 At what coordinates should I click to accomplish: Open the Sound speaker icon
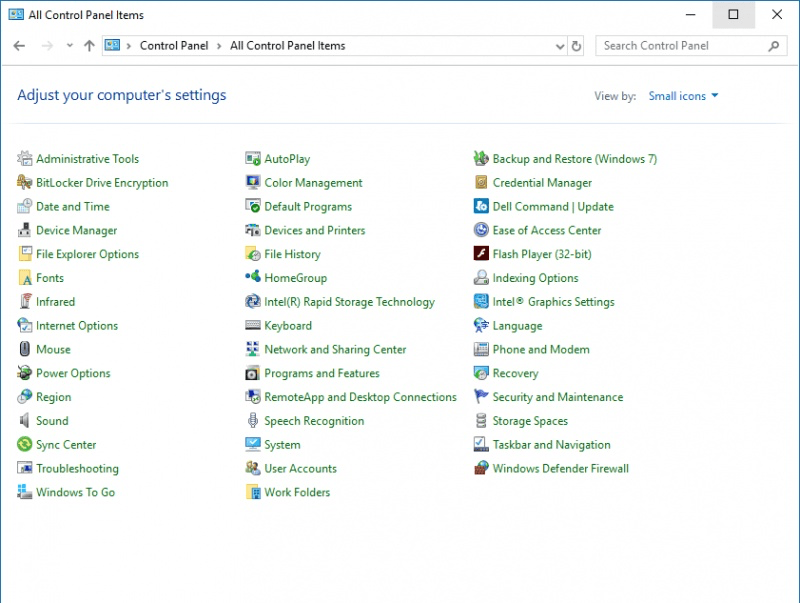[24, 421]
